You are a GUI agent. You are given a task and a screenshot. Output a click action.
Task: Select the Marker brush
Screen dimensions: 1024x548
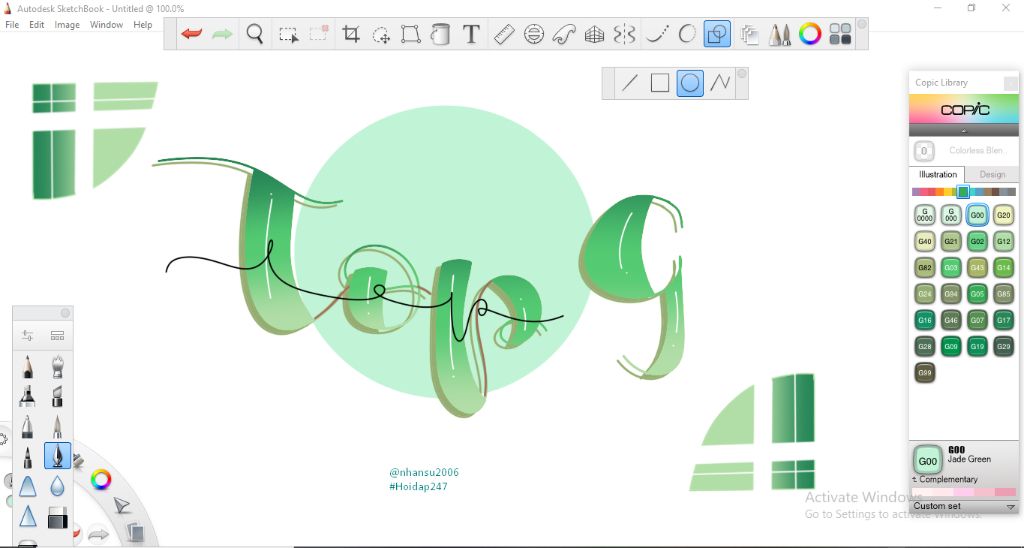pyautogui.click(x=27, y=396)
